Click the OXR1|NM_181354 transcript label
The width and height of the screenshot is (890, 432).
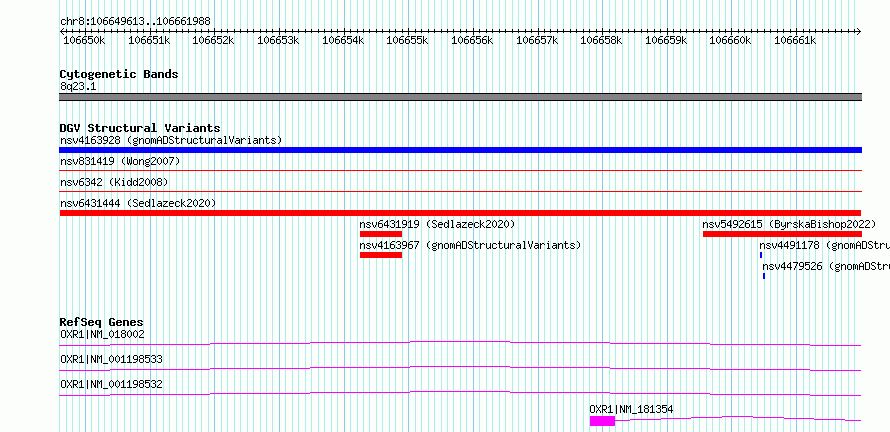(x=632, y=409)
